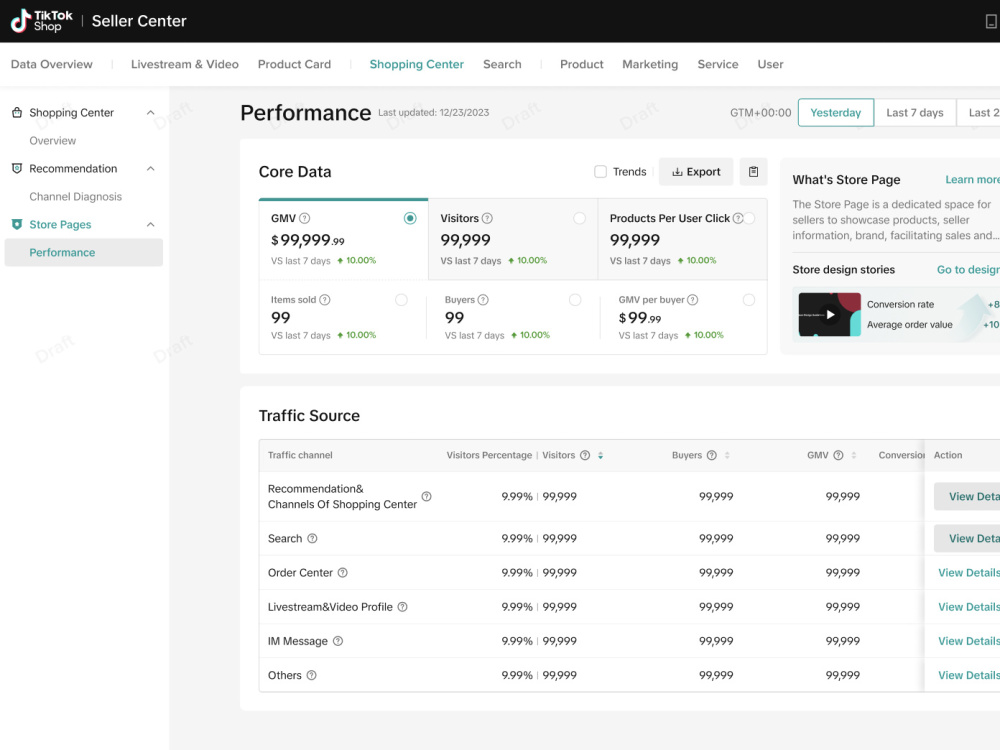Click the Recommendation shield icon in sidebar
Screen dimensions: 1000x750
[17, 168]
